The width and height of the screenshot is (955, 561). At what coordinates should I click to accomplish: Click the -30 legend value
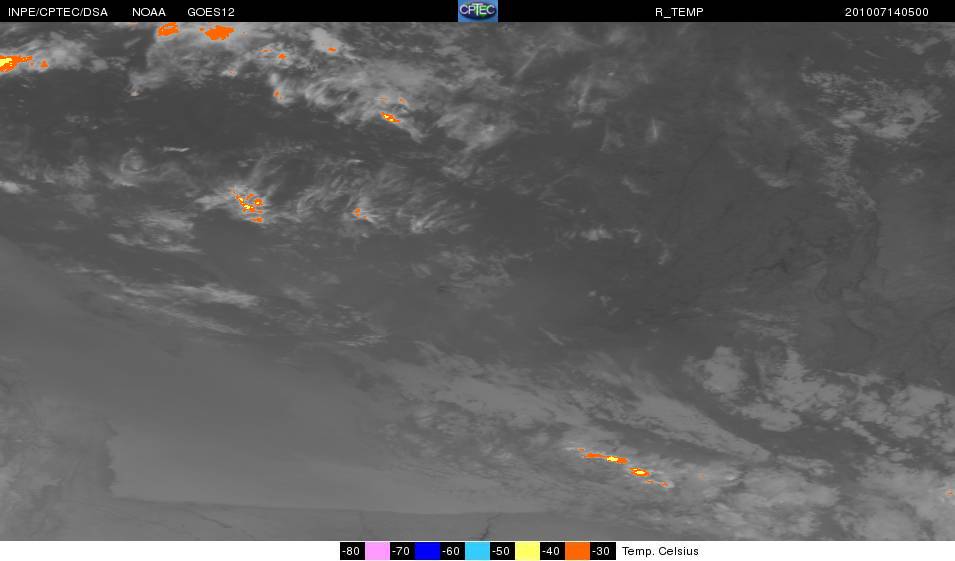pyautogui.click(x=601, y=551)
